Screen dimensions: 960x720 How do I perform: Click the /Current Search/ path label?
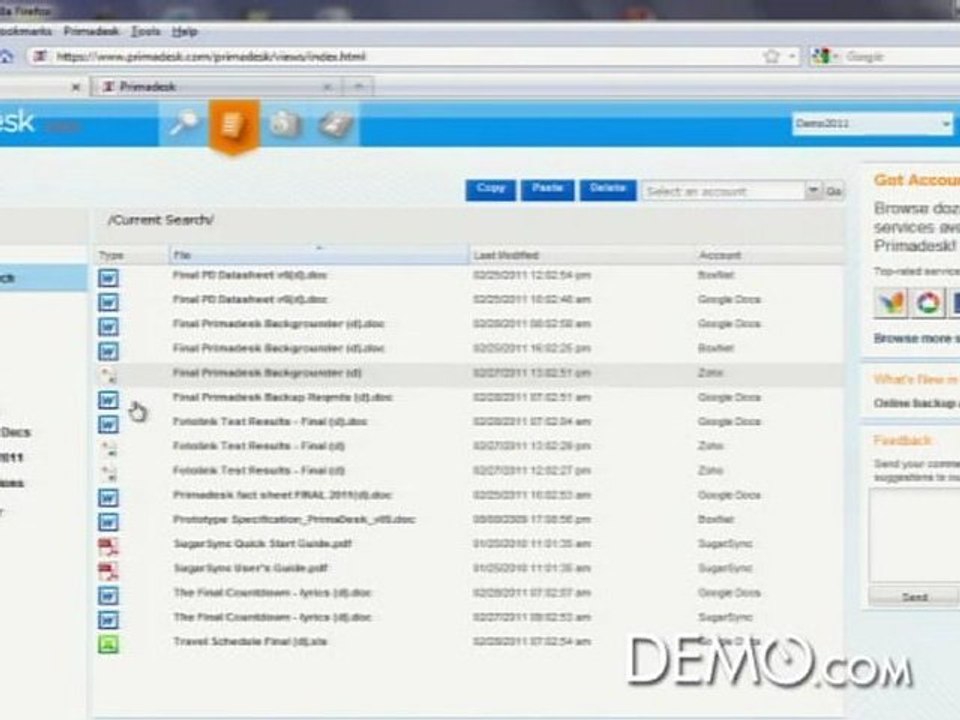tap(160, 220)
